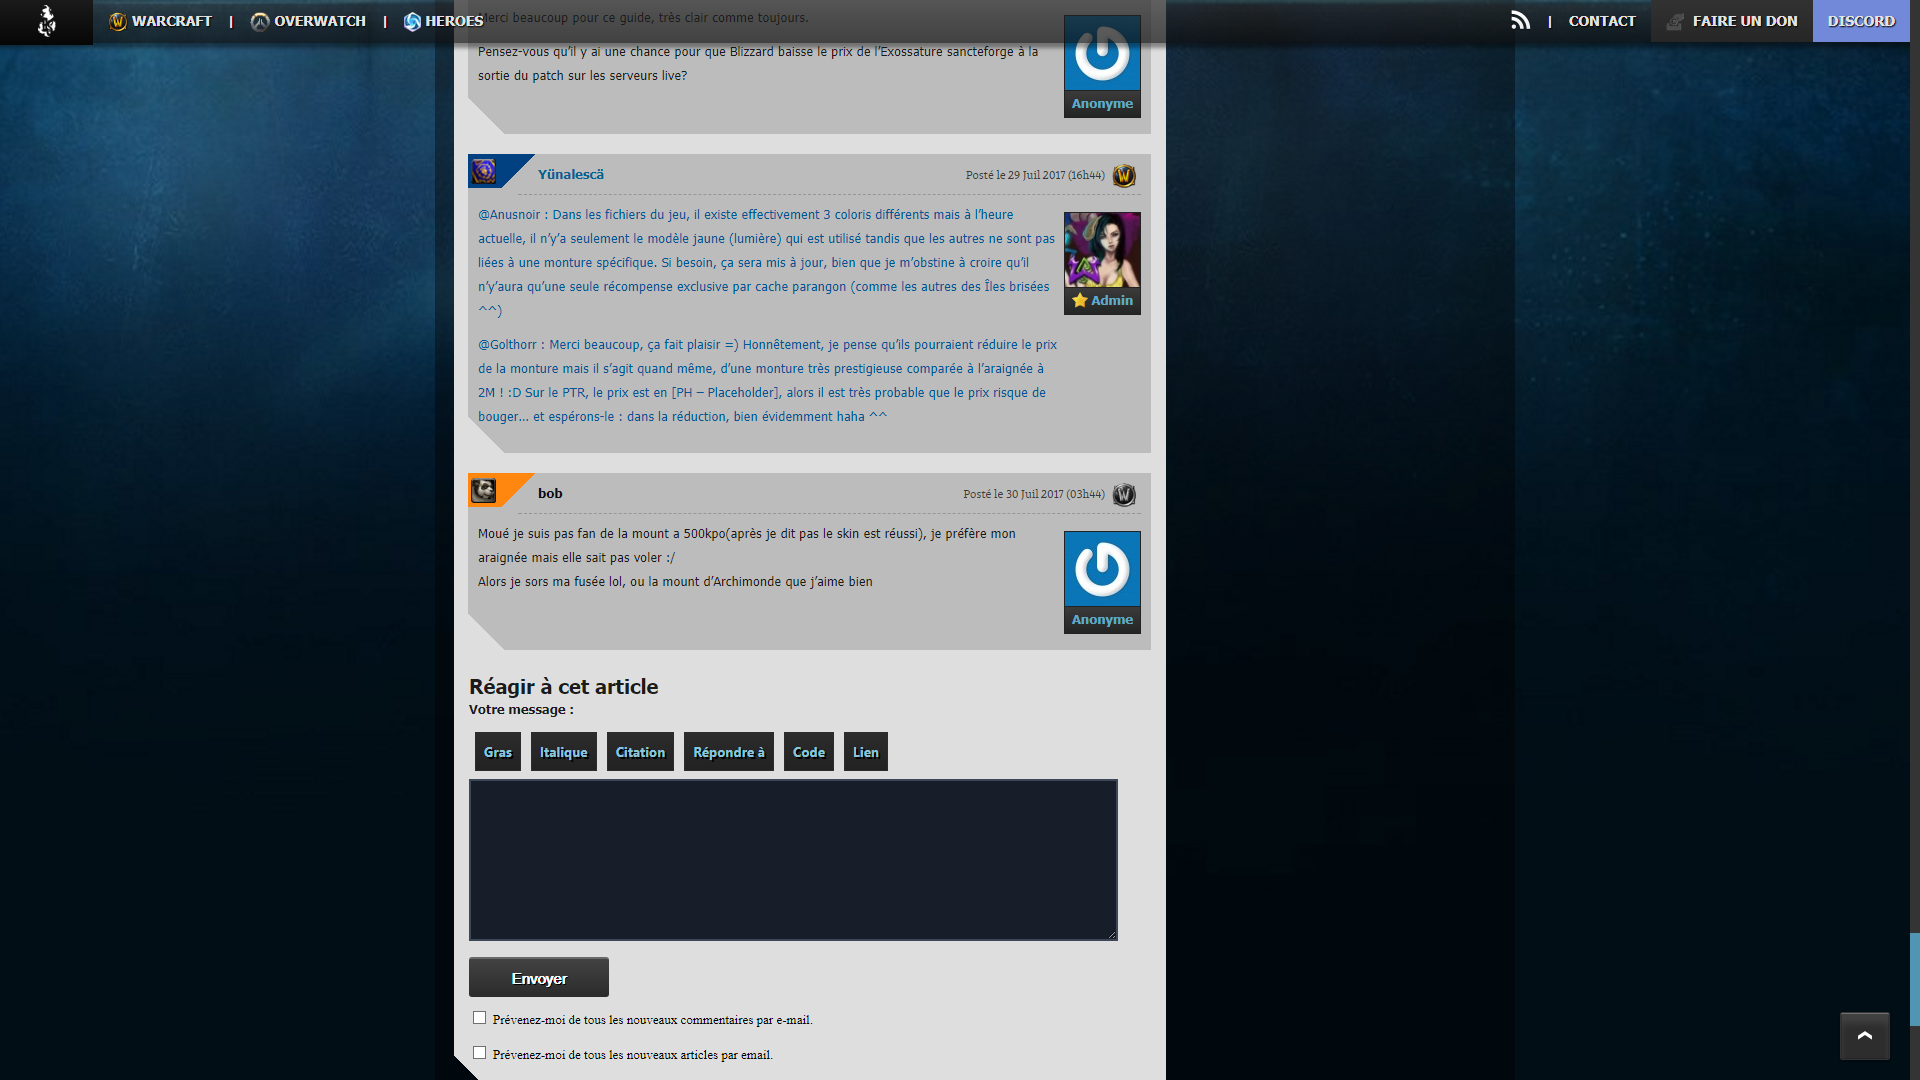This screenshot has width=1920, height=1080.
Task: Click the Discord button
Action: coord(1860,21)
